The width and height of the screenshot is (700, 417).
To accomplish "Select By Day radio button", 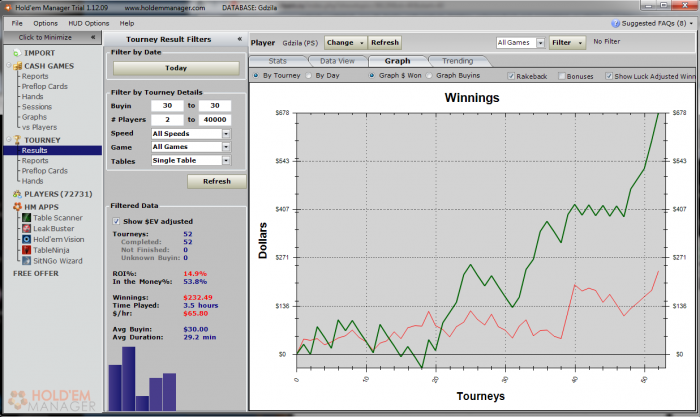I will pos(308,75).
